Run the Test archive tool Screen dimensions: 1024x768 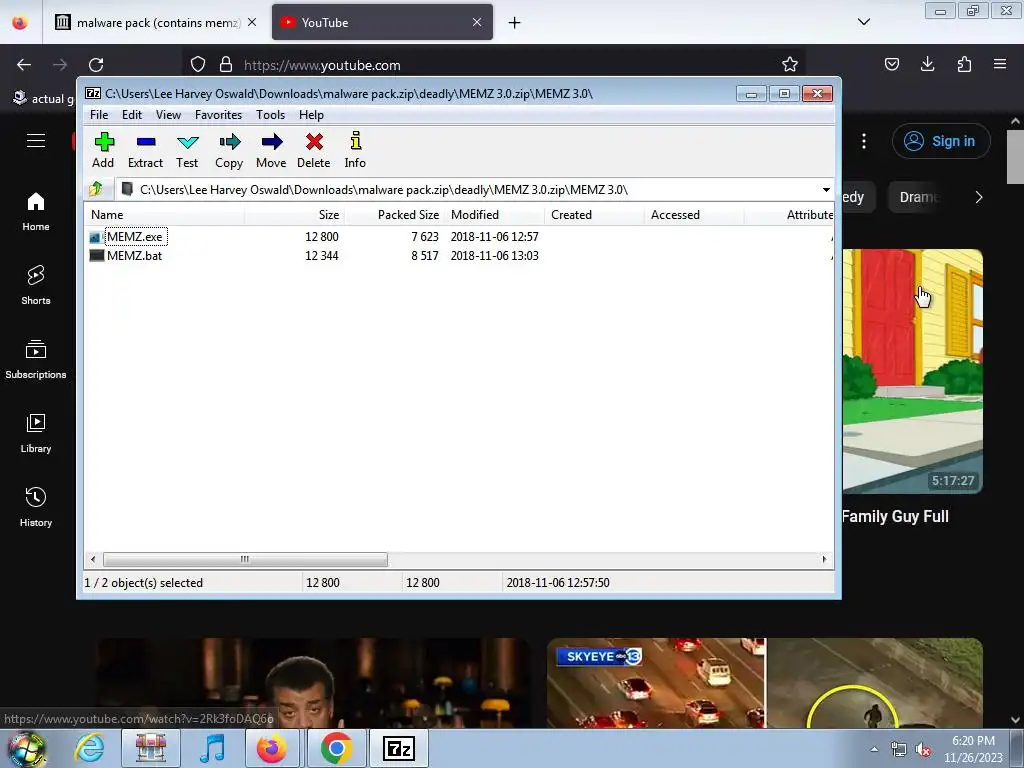click(x=187, y=151)
